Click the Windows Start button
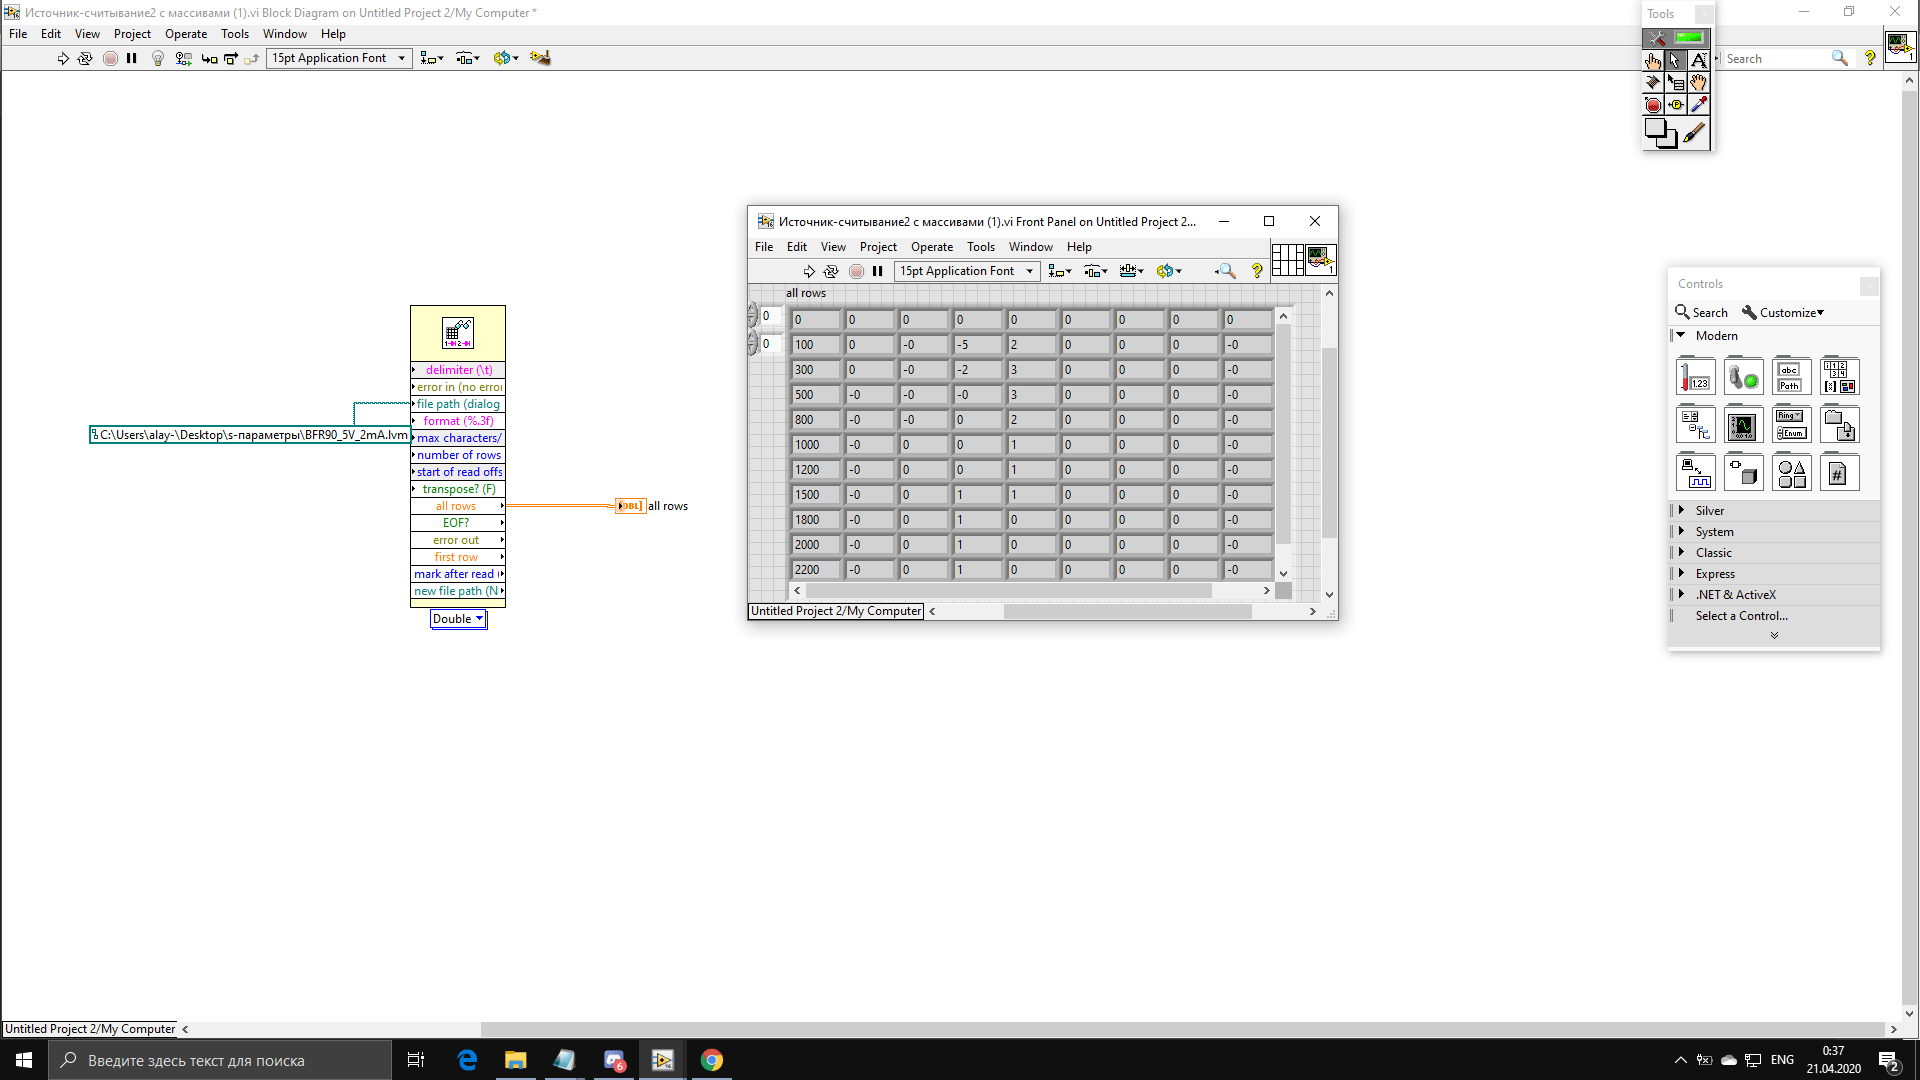The image size is (1920, 1080). (24, 1060)
